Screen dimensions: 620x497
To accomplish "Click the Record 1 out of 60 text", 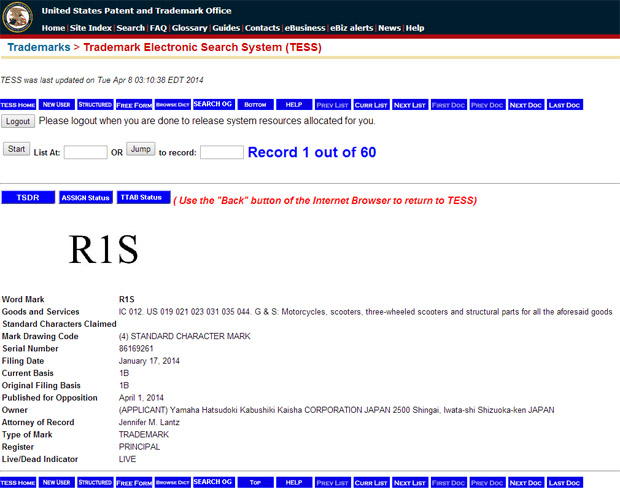I will (312, 152).
